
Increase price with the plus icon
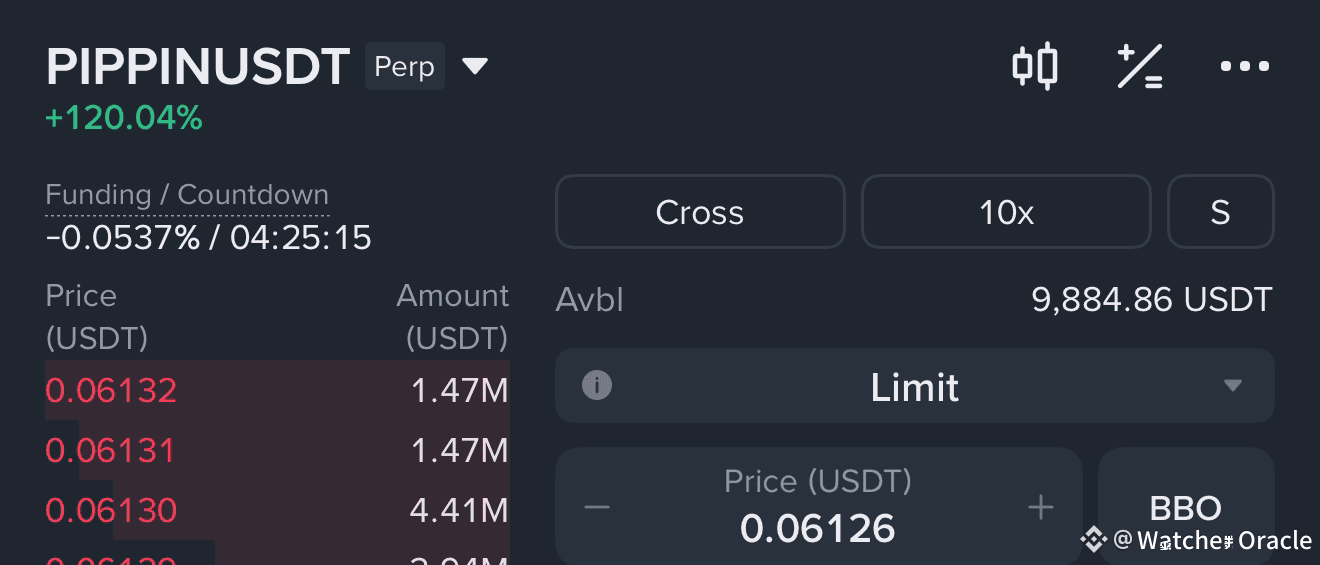coord(1041,508)
